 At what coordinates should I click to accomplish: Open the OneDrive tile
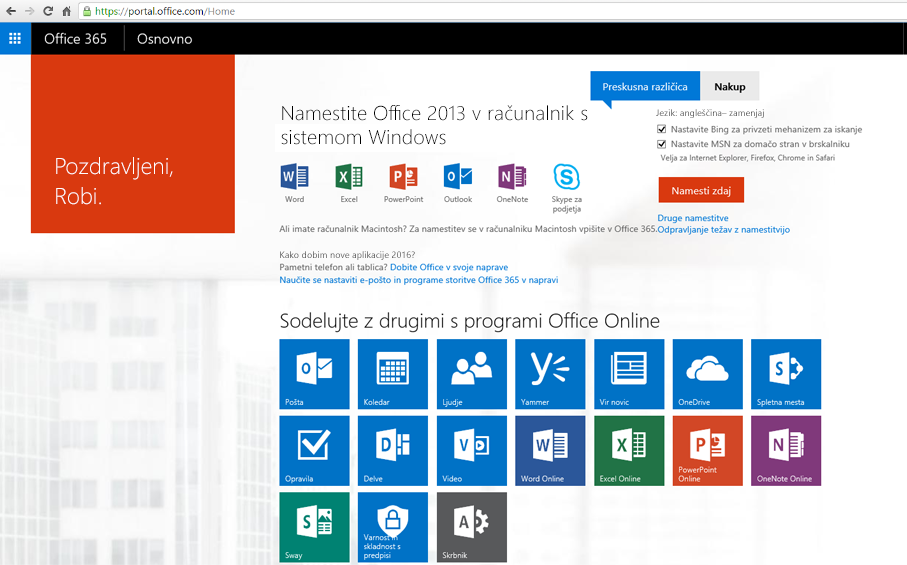point(707,374)
